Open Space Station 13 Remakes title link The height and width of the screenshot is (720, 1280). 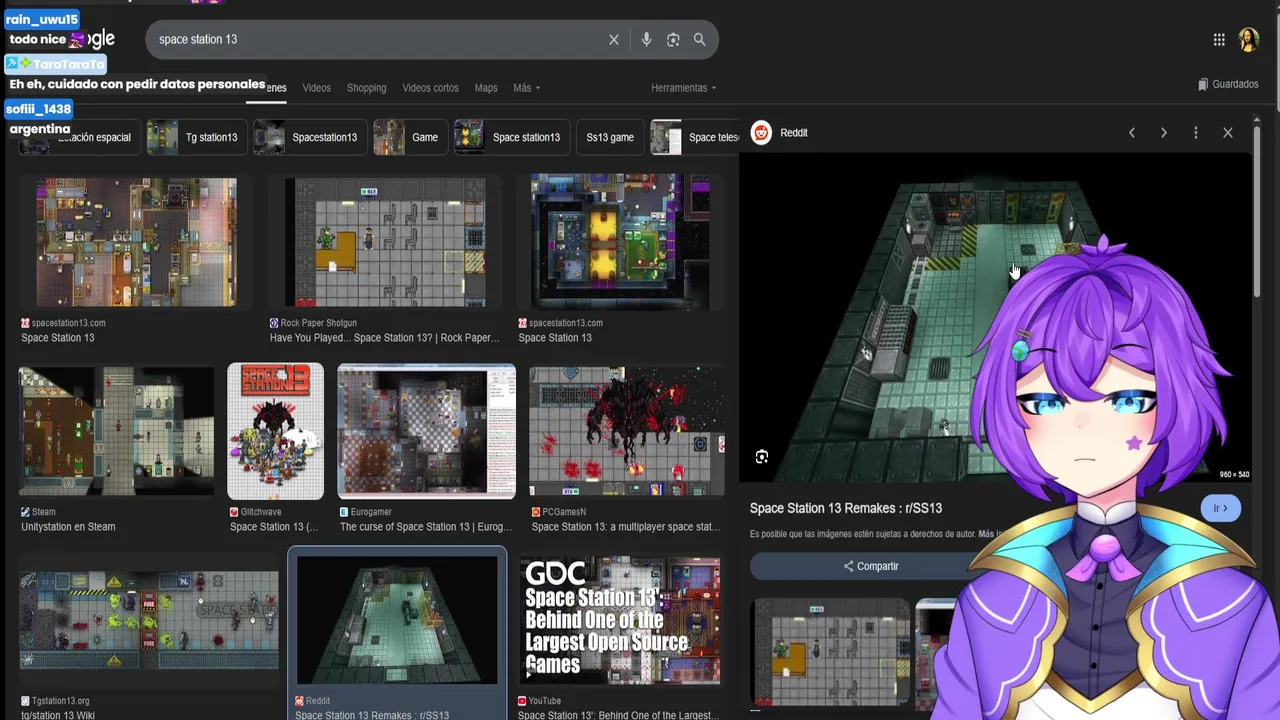click(x=846, y=508)
